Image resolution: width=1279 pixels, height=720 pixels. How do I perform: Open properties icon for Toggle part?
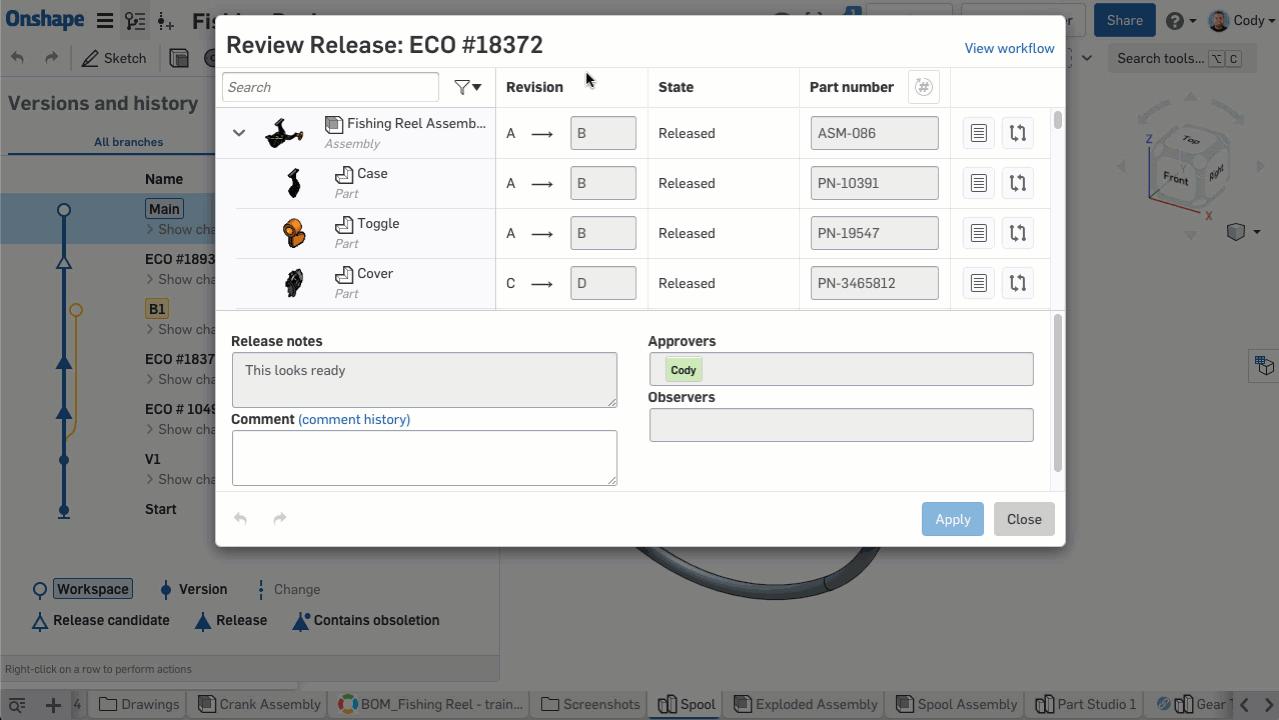978,233
